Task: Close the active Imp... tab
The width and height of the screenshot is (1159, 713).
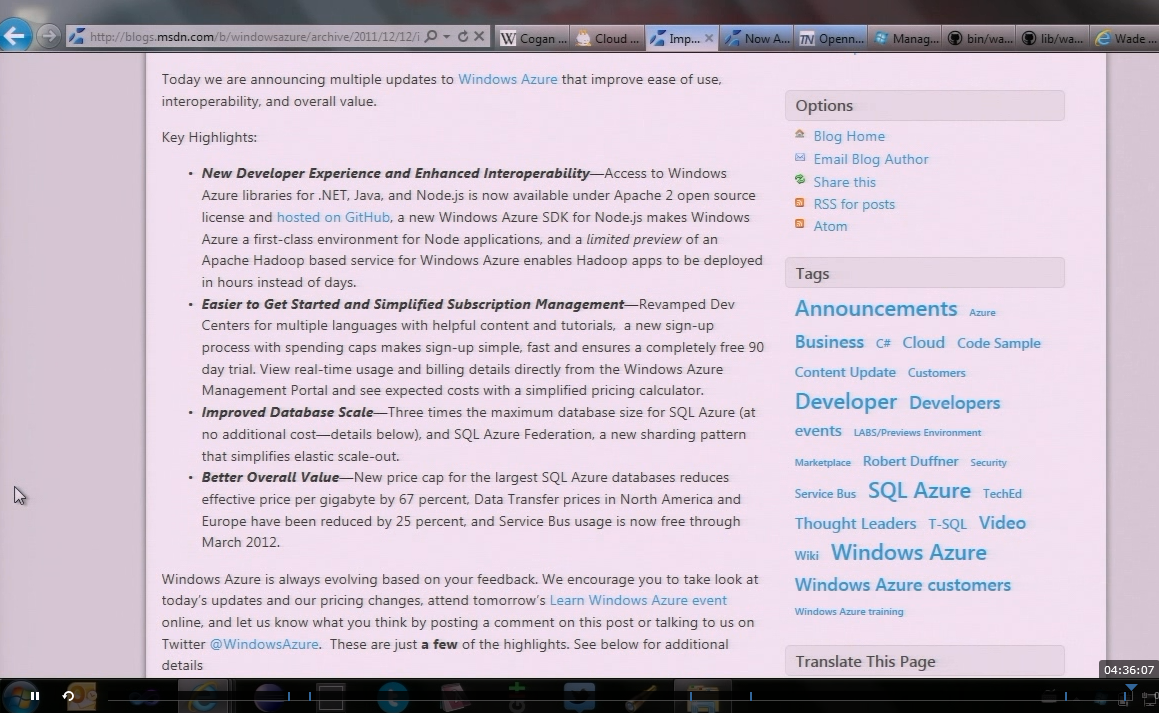Action: pyautogui.click(x=709, y=38)
